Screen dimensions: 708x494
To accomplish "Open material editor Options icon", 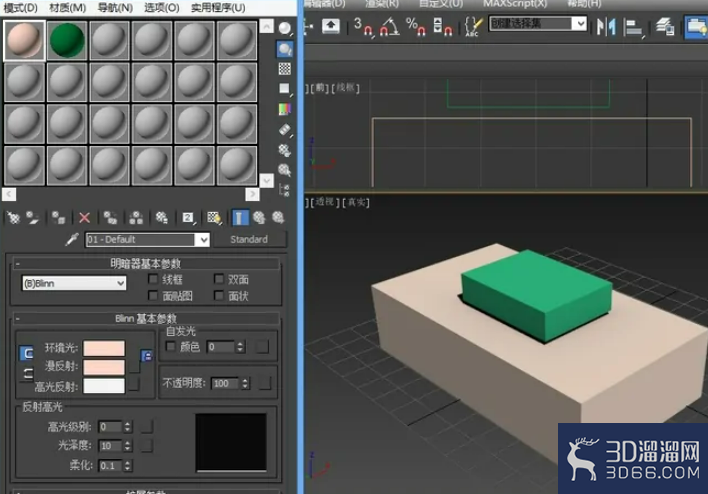I will 284,150.
